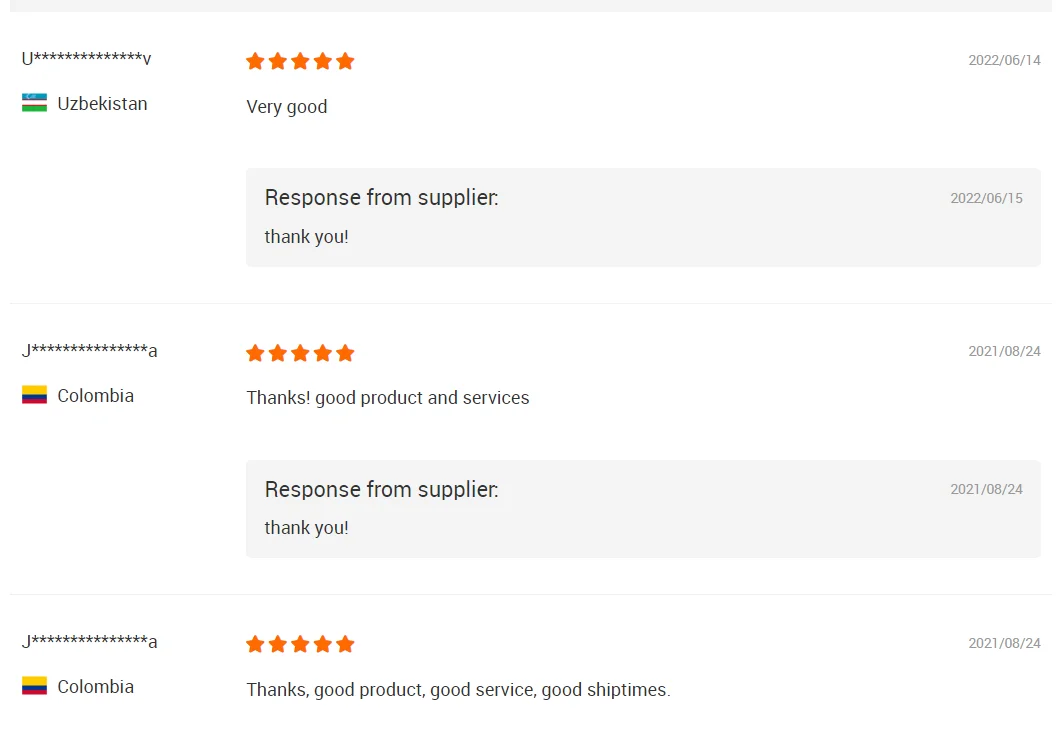Click the stars above 'Thanks! good product and services'
The image size is (1058, 733).
pyautogui.click(x=300, y=353)
